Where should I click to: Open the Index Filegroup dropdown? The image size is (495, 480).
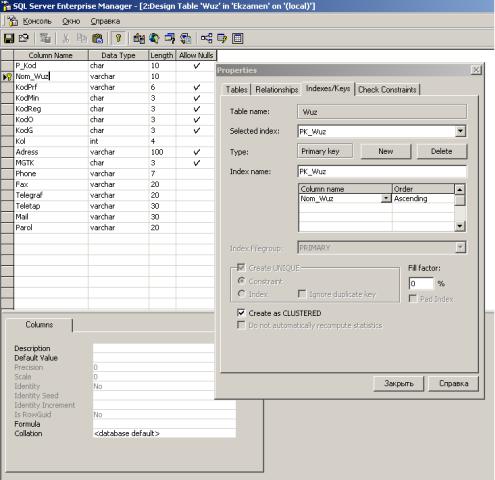pos(460,248)
